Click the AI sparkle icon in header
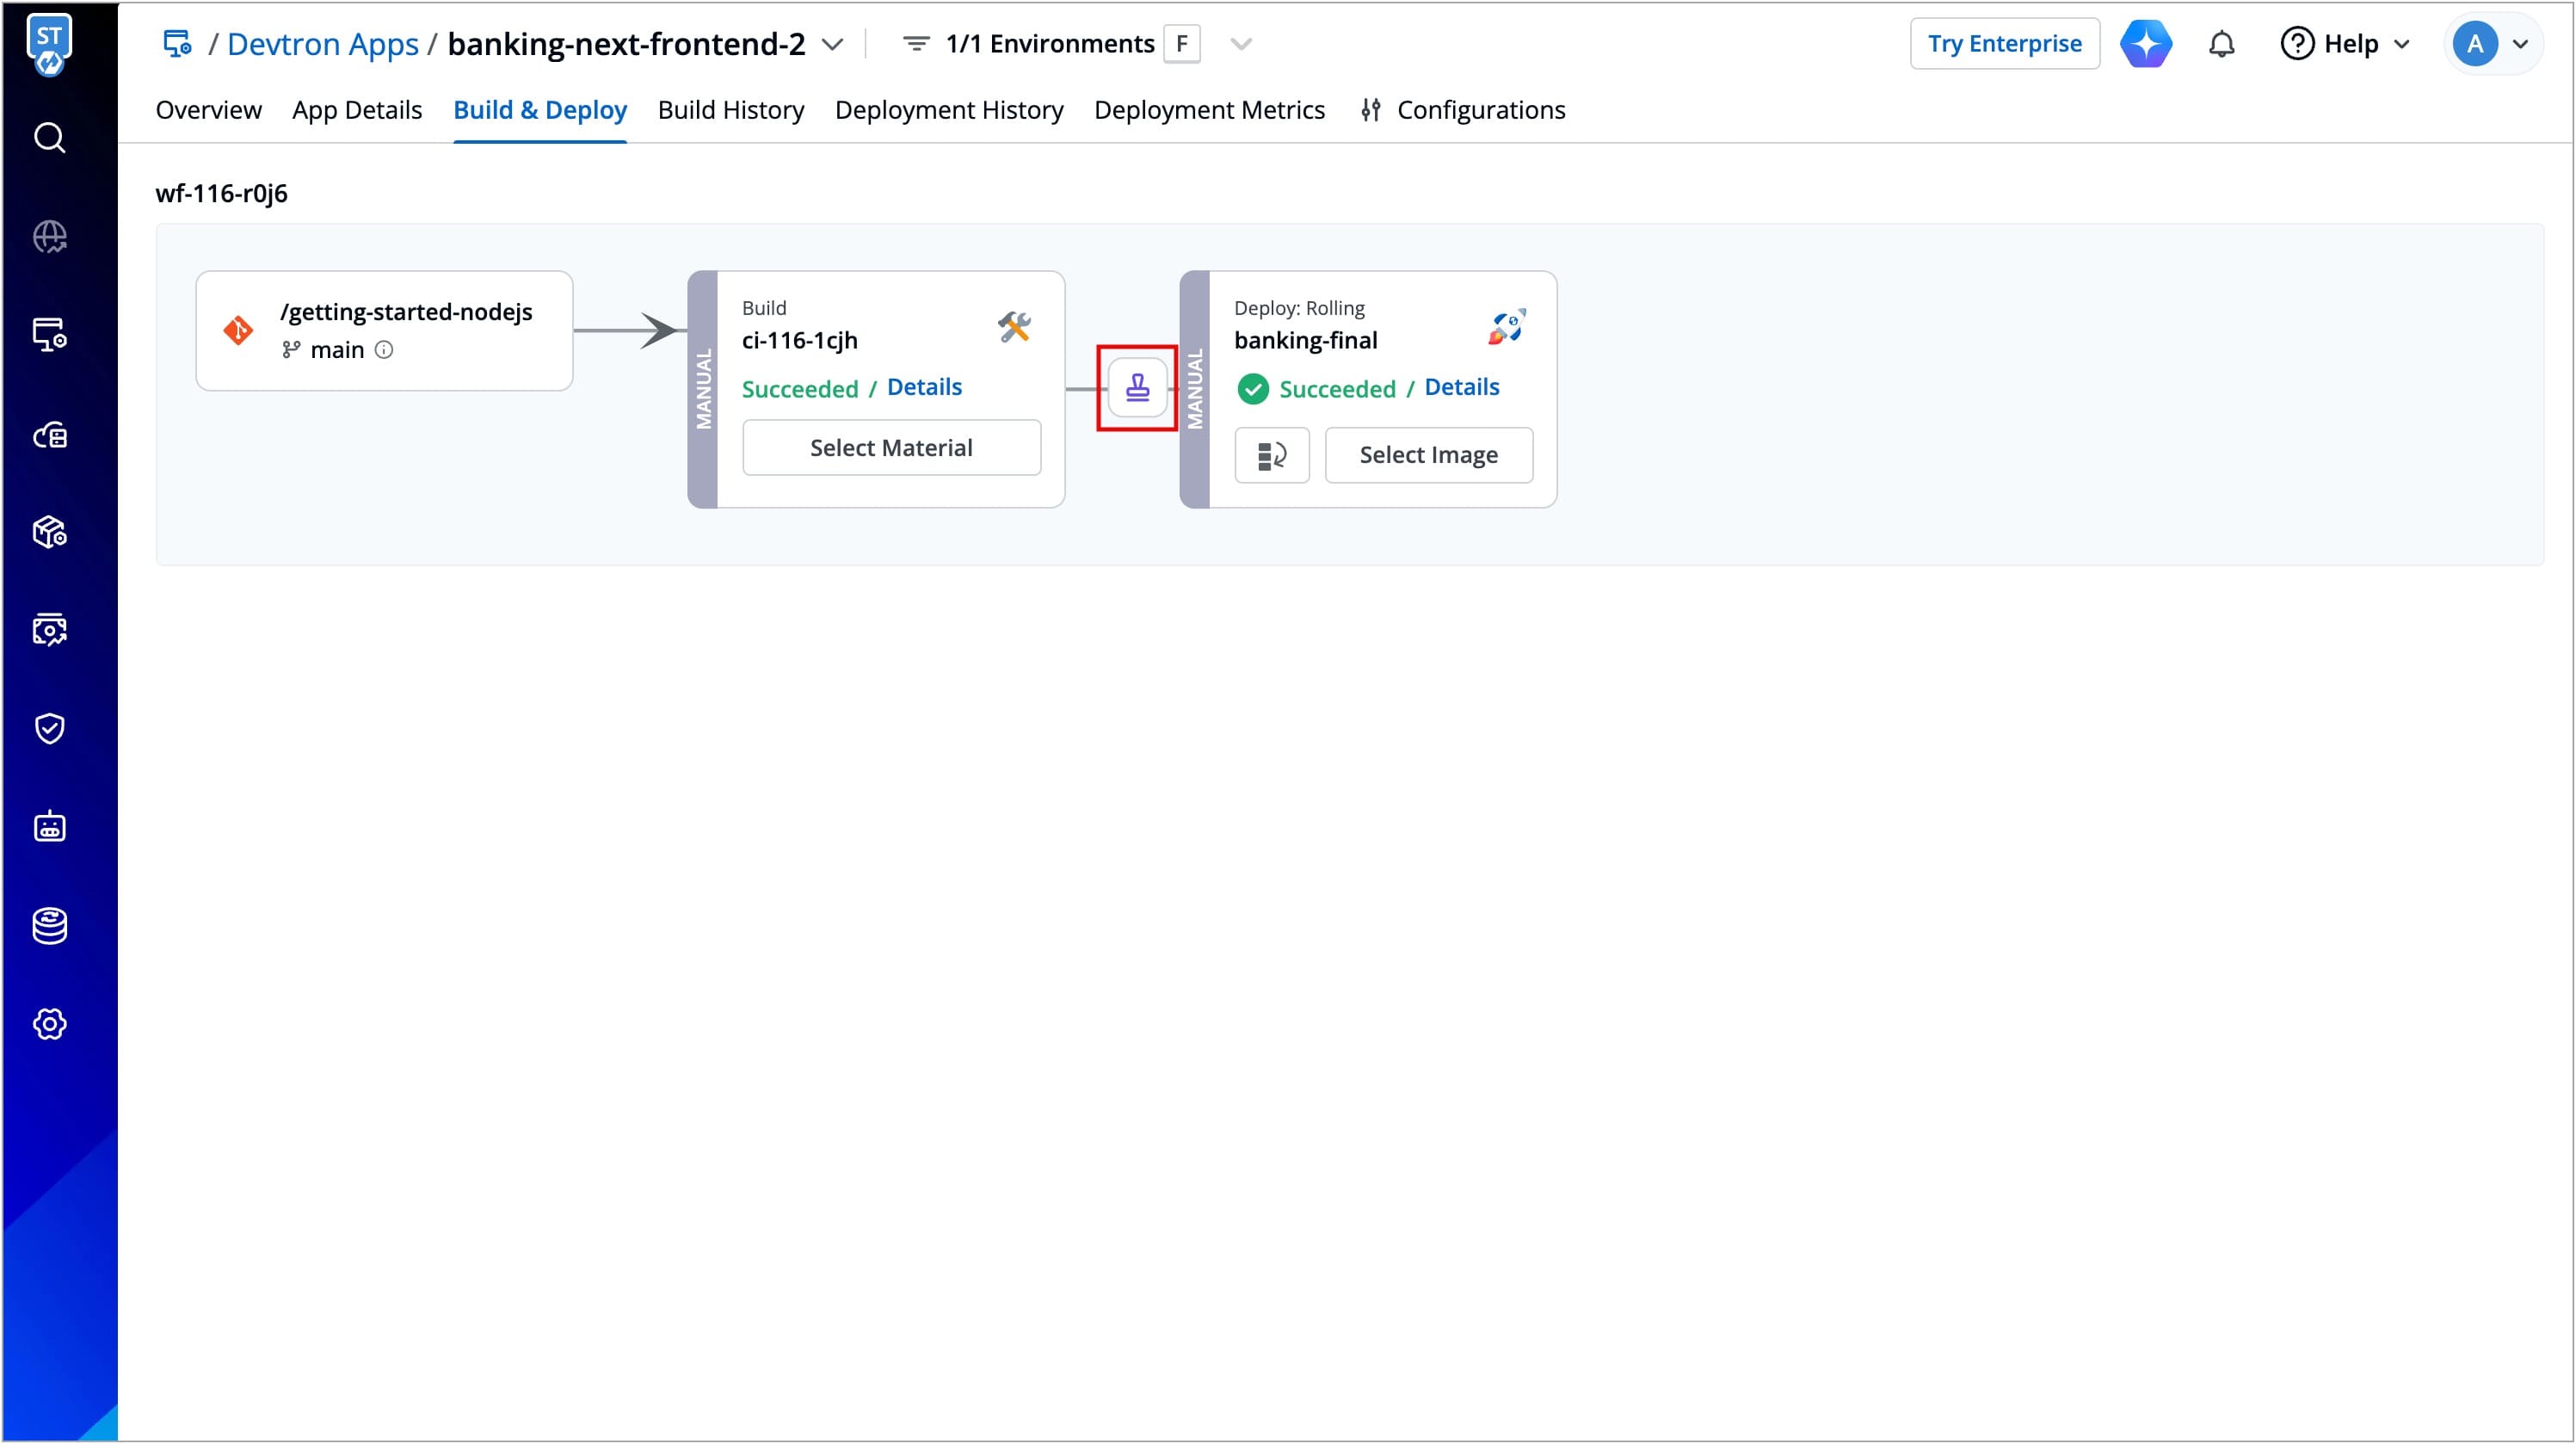Image resolution: width=2576 pixels, height=1444 pixels. (x=2146, y=44)
